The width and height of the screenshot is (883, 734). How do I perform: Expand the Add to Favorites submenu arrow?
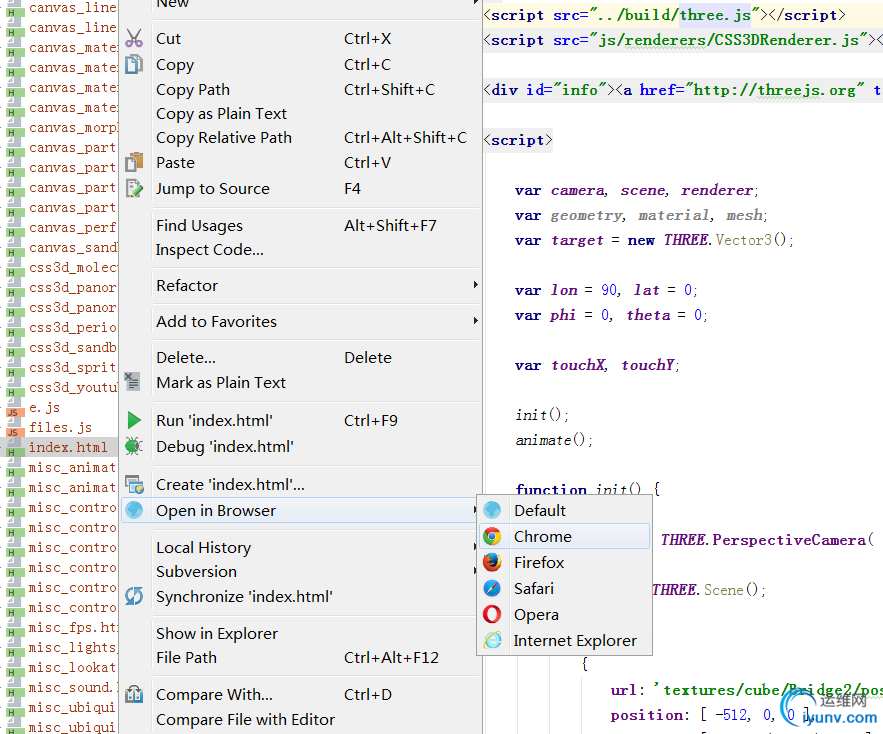tap(476, 321)
